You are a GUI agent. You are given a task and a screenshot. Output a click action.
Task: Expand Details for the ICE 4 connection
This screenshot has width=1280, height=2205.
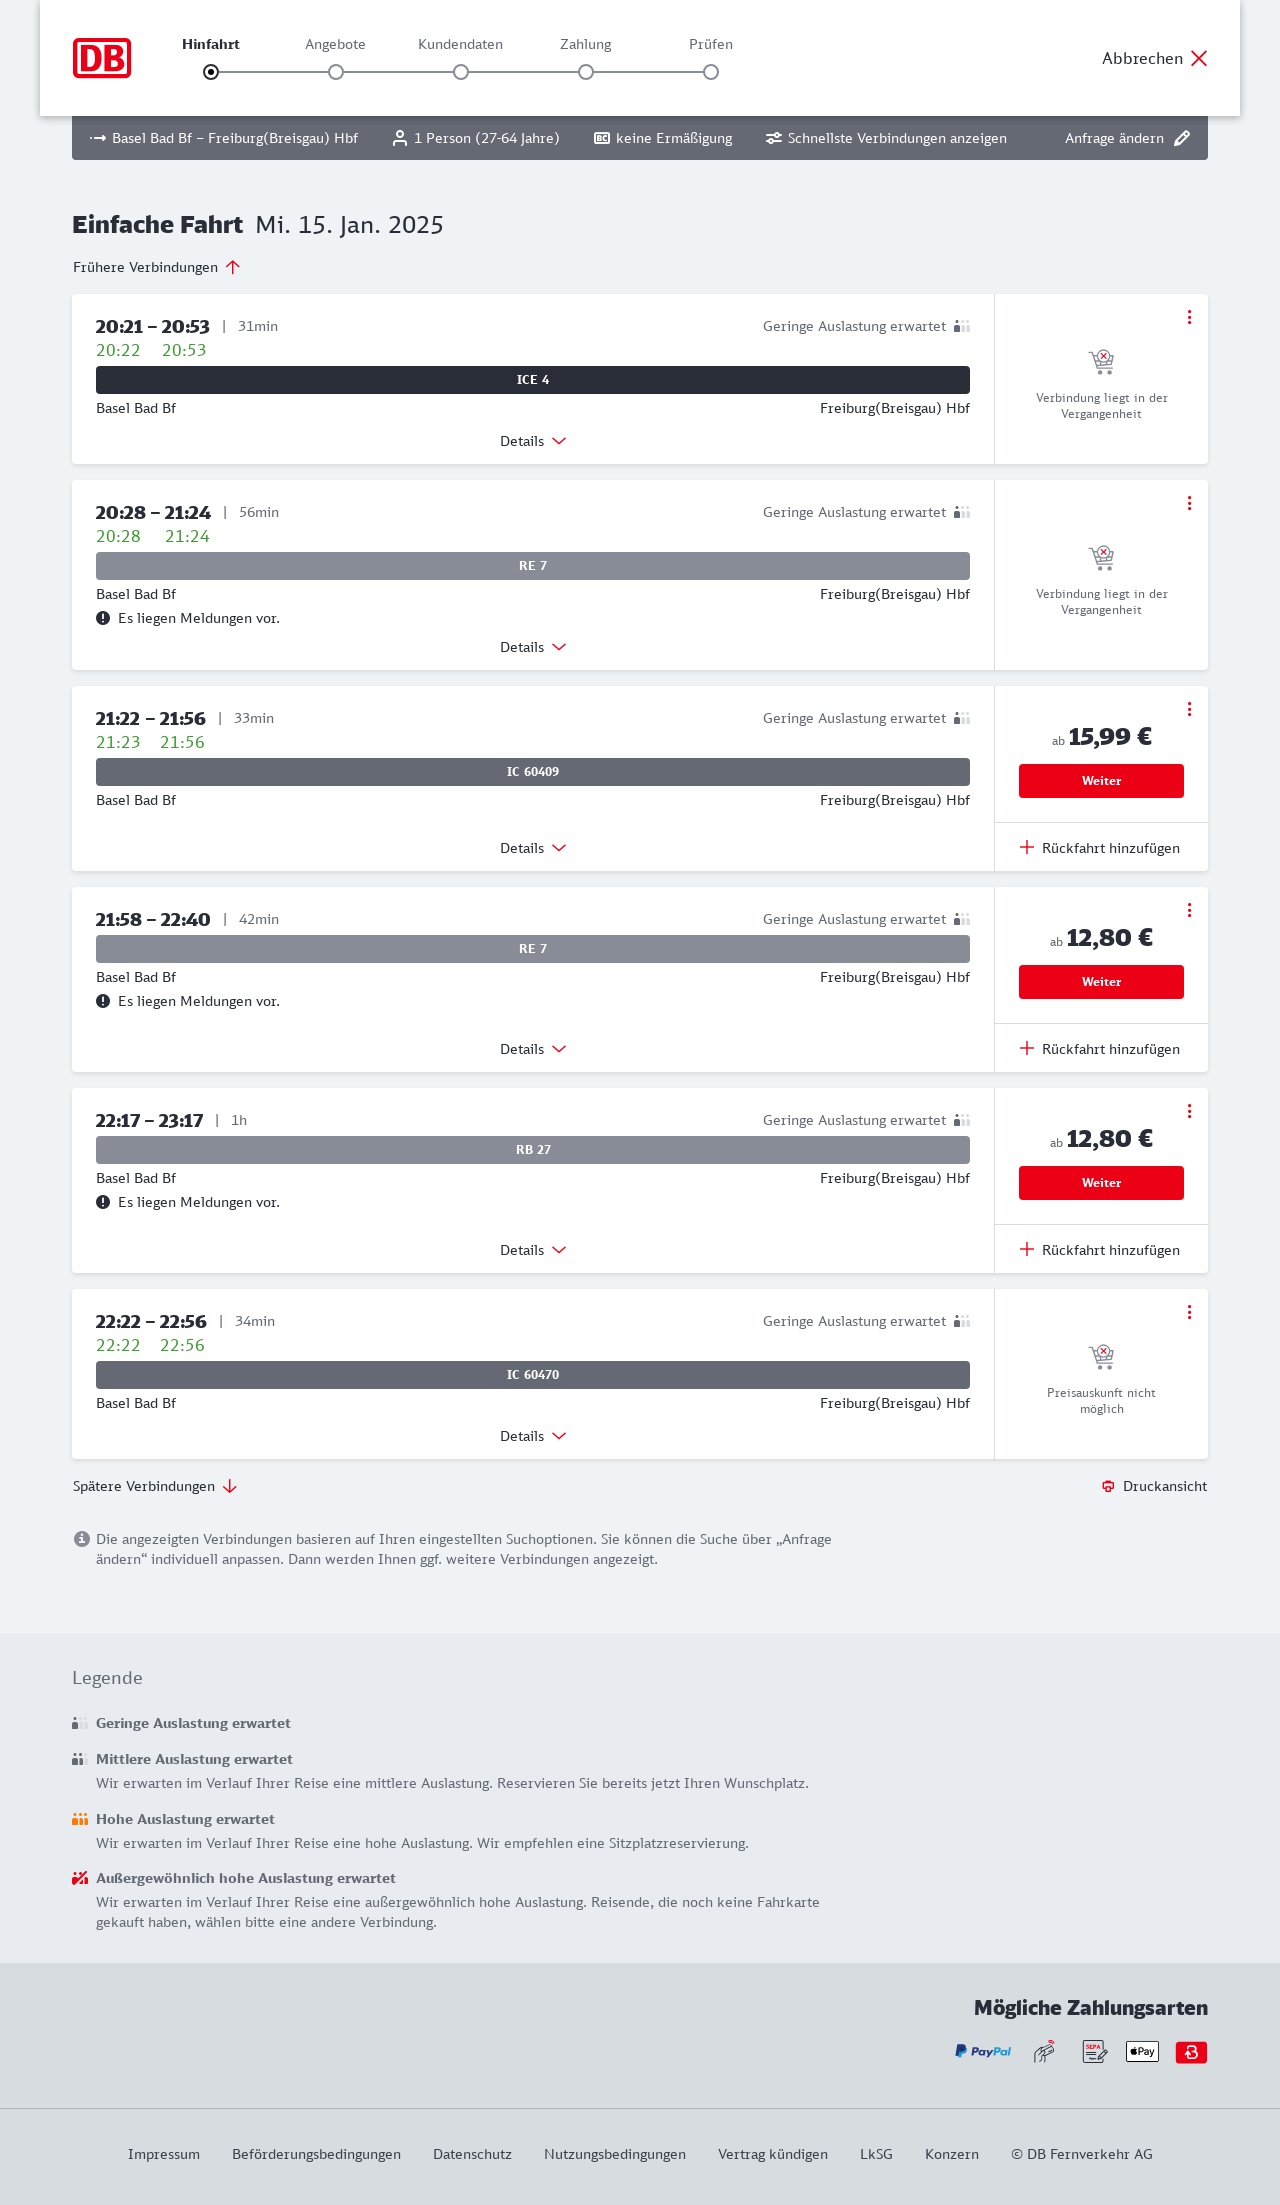pyautogui.click(x=533, y=441)
